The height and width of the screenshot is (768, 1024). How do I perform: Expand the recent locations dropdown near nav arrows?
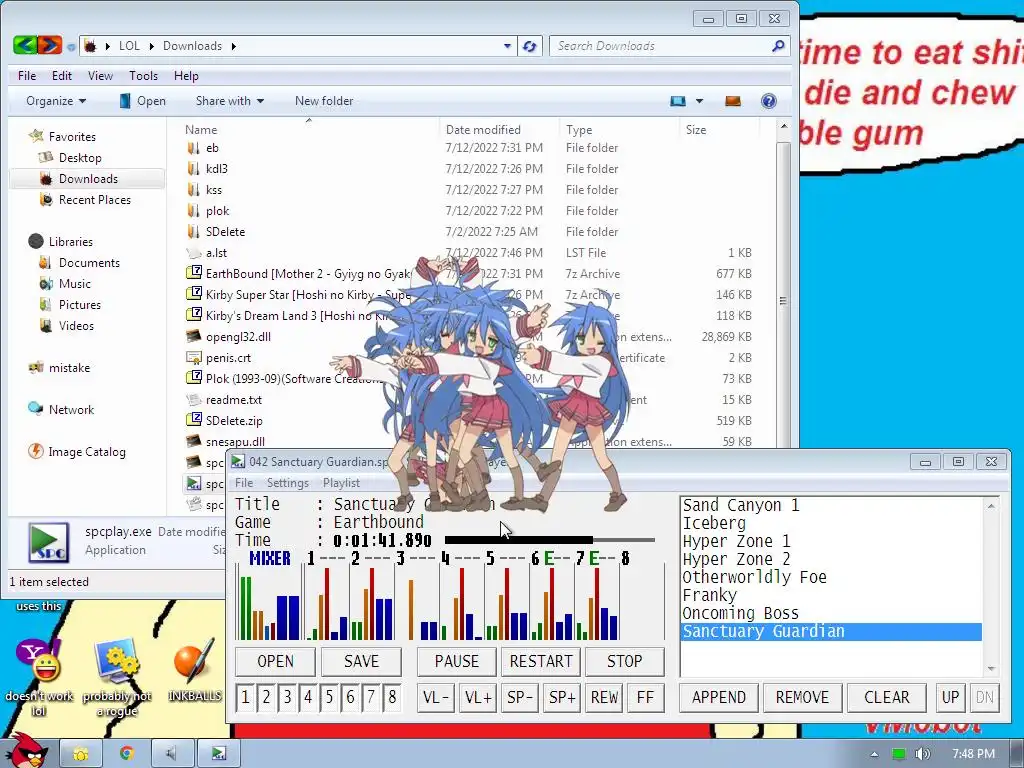tap(71, 46)
